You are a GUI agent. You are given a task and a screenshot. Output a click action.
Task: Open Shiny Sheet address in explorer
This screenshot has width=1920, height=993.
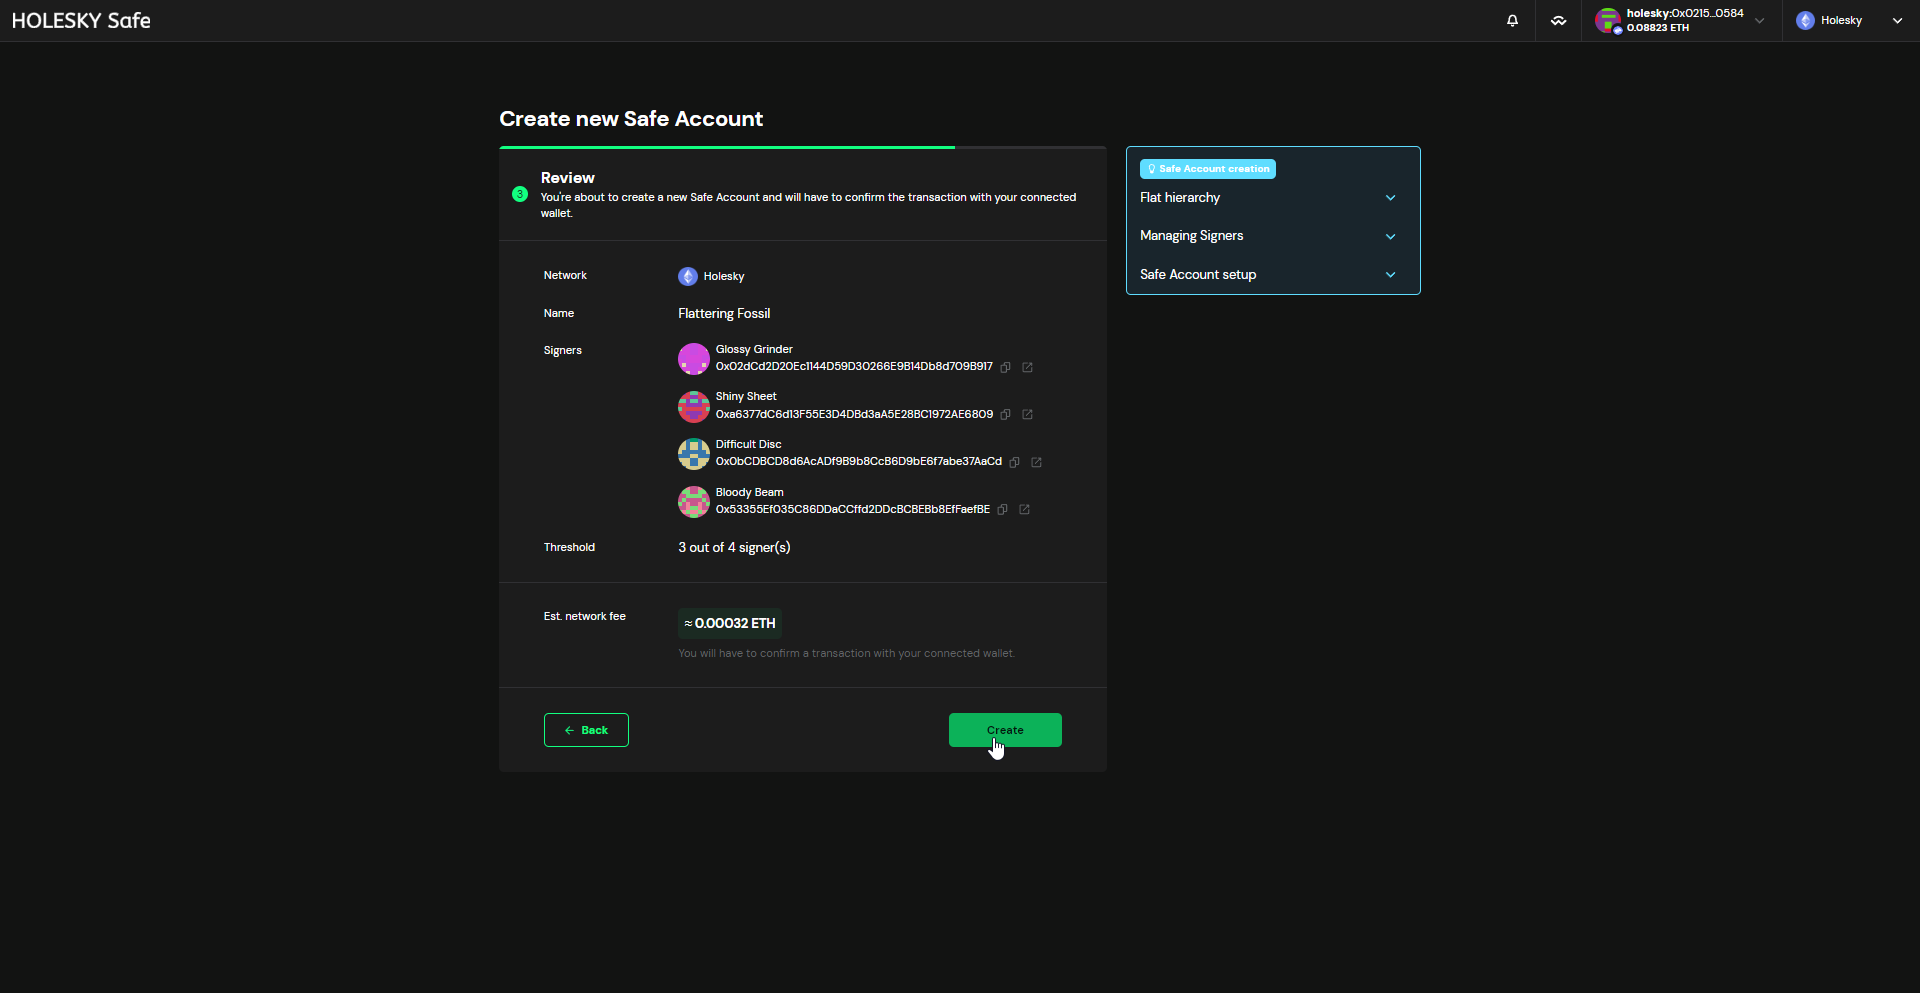1027,414
